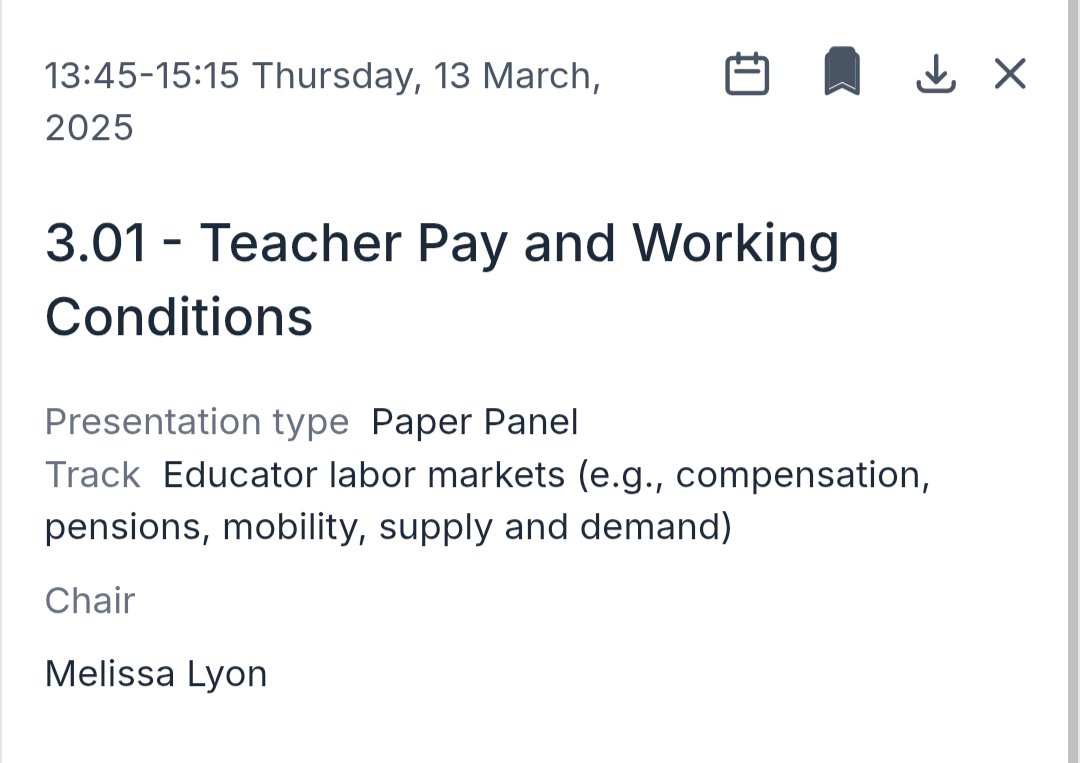Image resolution: width=1080 pixels, height=763 pixels.
Task: Click the Track label
Action: 93,475
